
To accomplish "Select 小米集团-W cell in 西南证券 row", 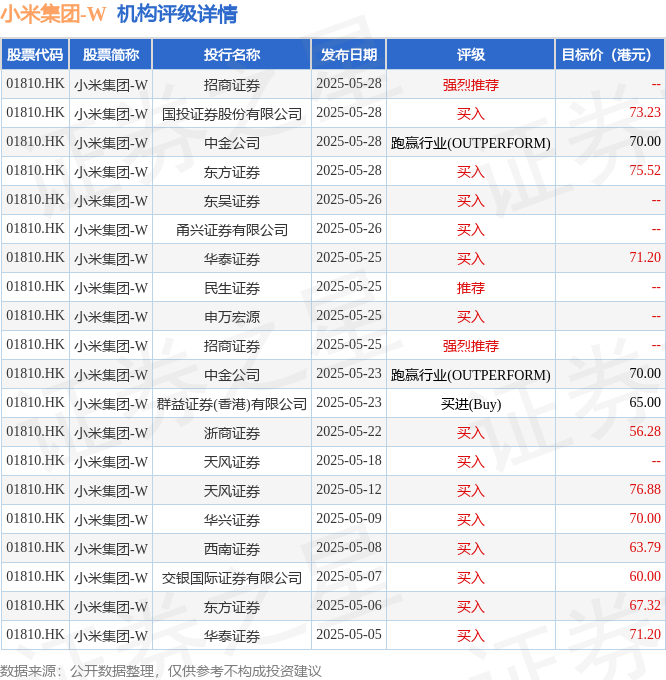I will coord(111,549).
